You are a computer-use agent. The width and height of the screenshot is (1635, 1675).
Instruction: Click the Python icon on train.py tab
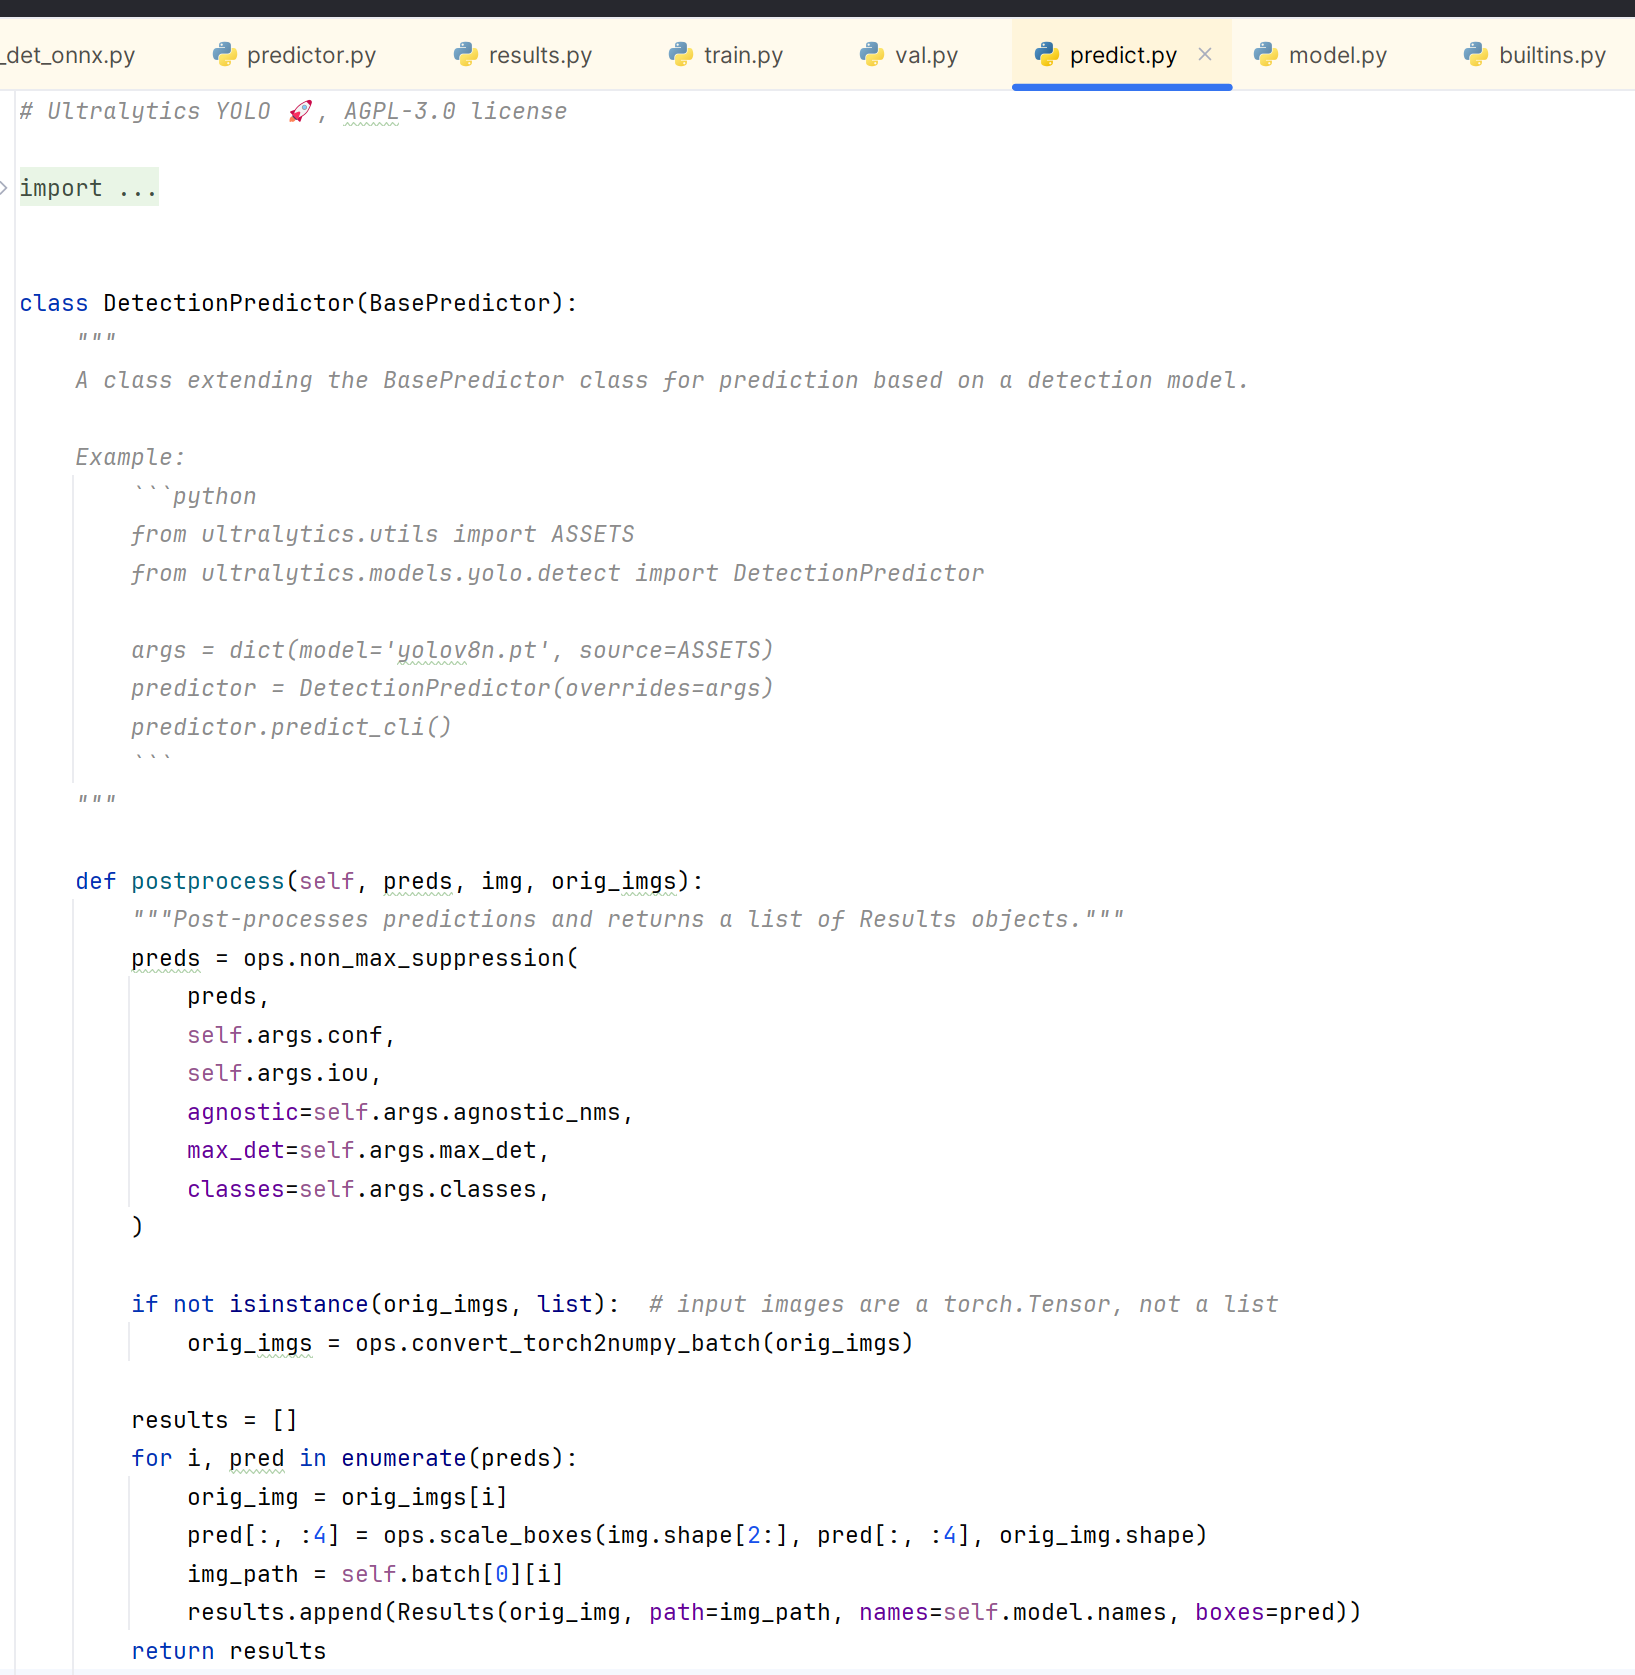pos(681,54)
